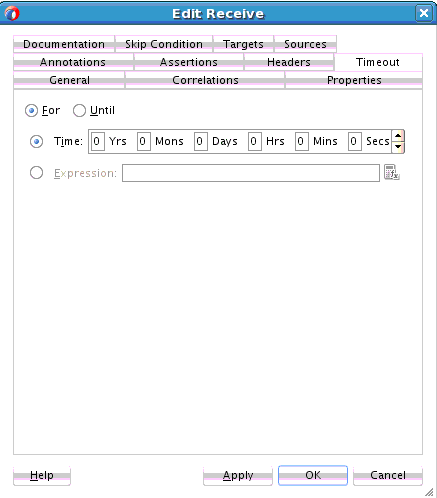
Task: Click the Oracle app icon in title bar
Action: (12, 13)
